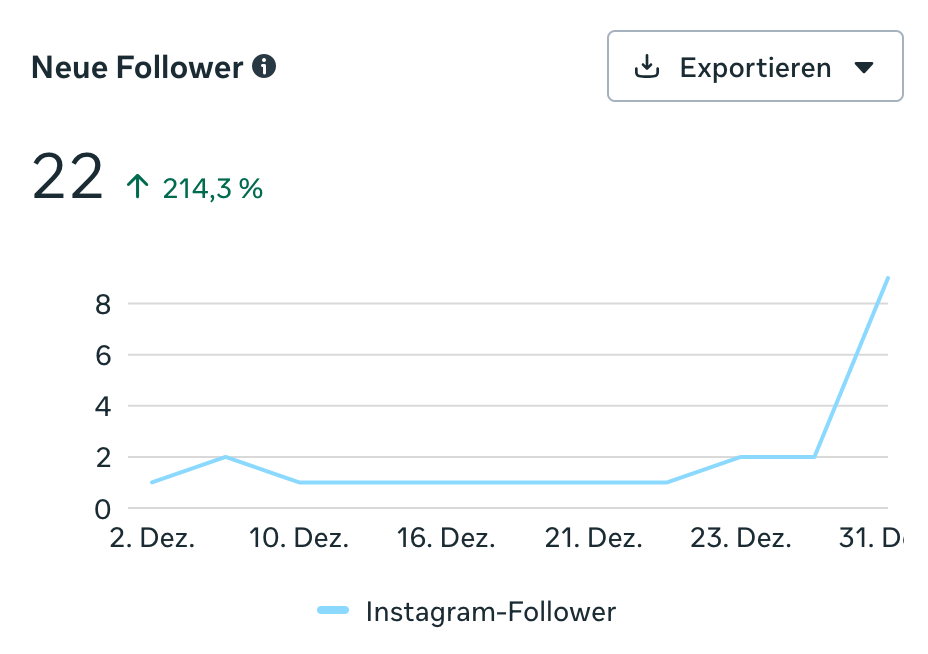Select the 31. Dez. axis date
Screen dimensions: 928x654
(x=871, y=538)
